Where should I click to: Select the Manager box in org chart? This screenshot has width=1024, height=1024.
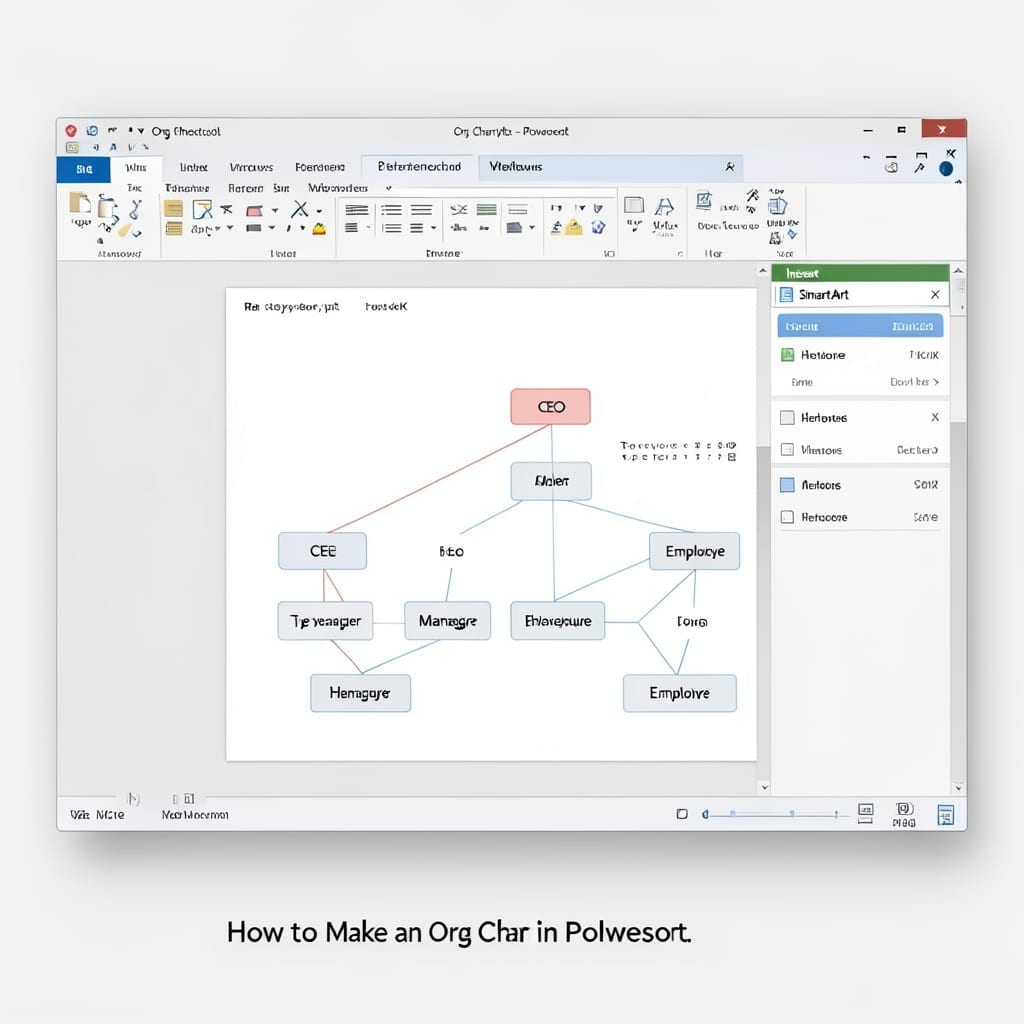click(x=447, y=621)
